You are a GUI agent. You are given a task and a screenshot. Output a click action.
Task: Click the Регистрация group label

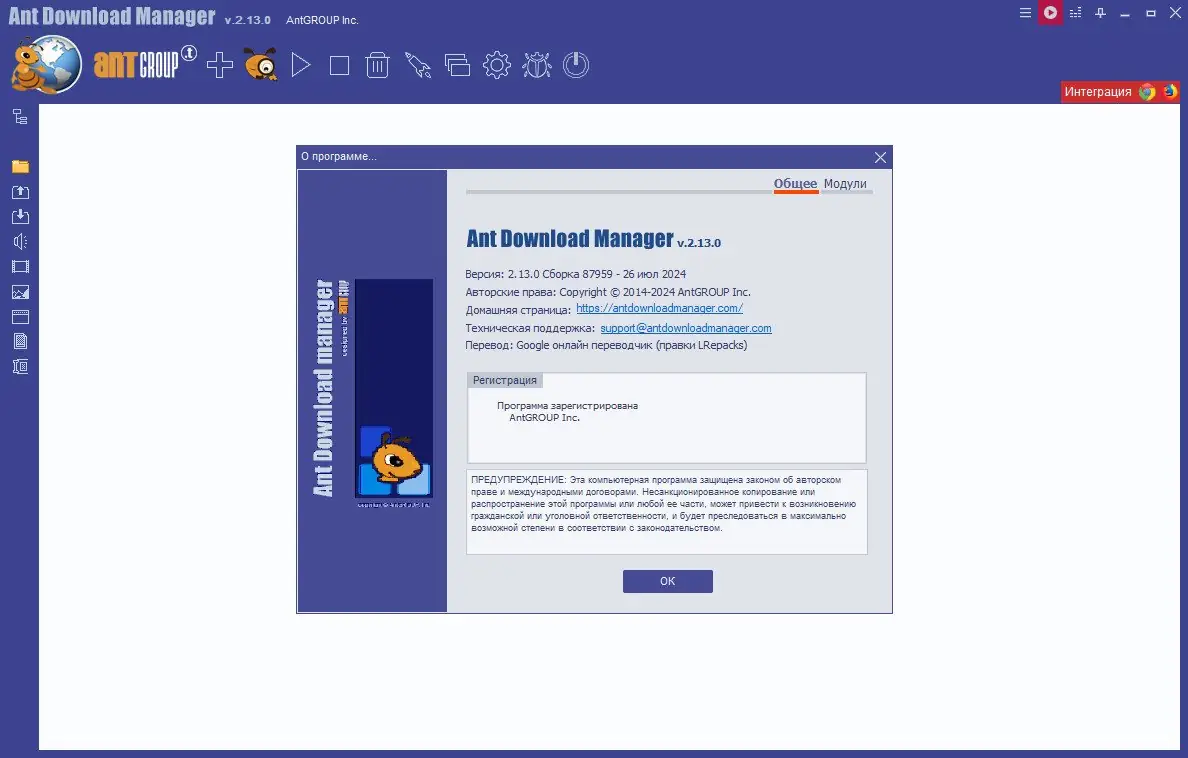[x=505, y=381]
